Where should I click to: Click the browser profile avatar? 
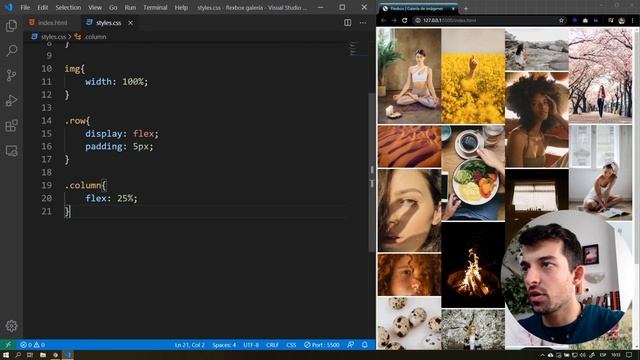[x=622, y=20]
